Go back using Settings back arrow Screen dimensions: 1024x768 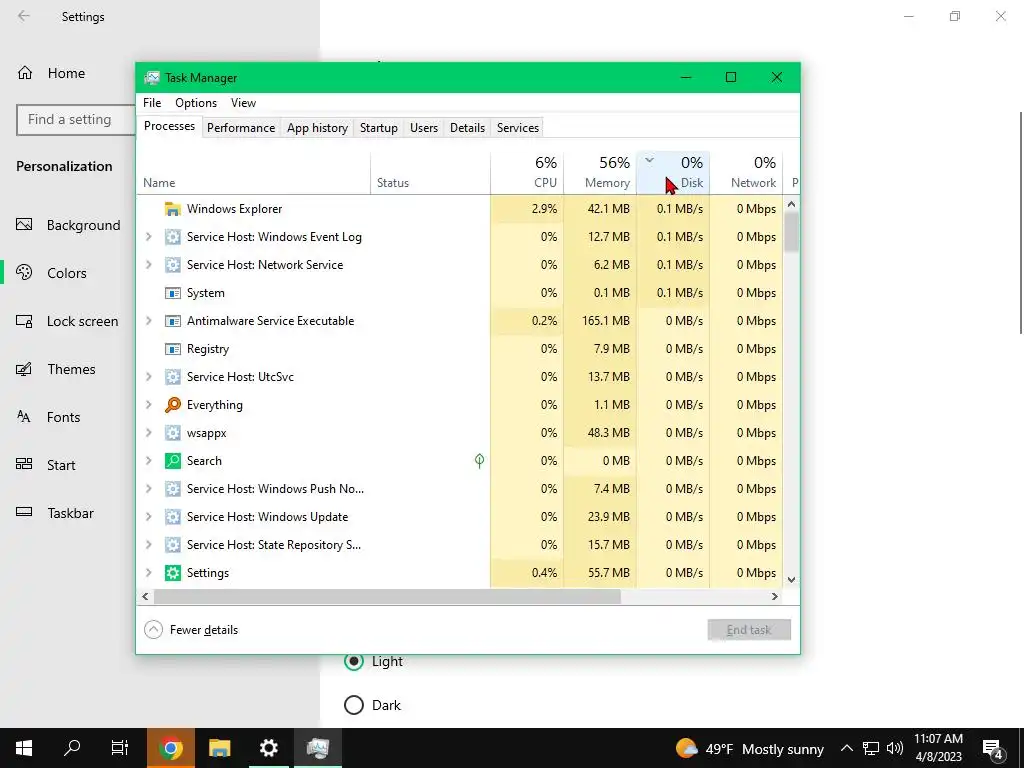[24, 16]
